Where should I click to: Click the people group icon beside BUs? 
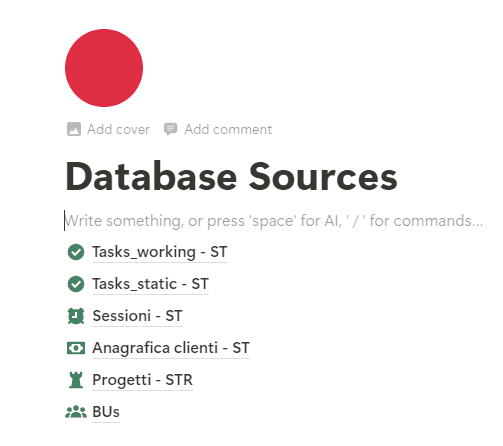click(76, 412)
